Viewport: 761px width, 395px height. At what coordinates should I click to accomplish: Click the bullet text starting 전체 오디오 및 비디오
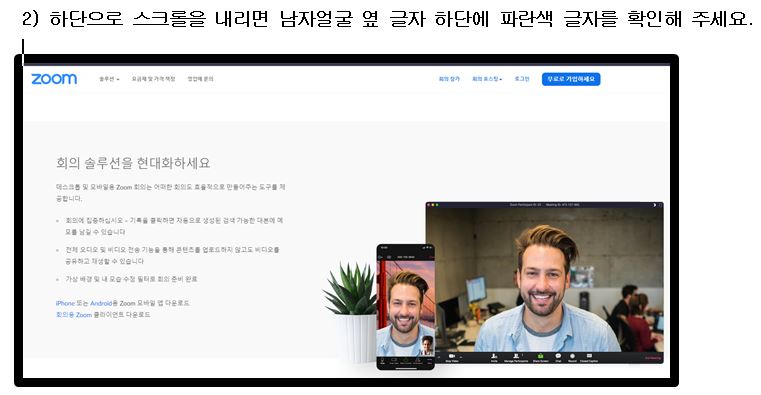172,255
